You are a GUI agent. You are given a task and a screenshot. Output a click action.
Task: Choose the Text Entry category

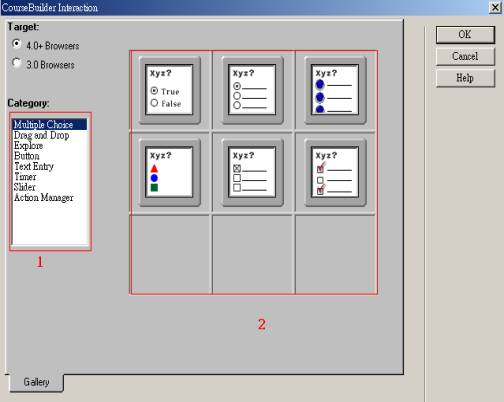[x=50, y=166]
